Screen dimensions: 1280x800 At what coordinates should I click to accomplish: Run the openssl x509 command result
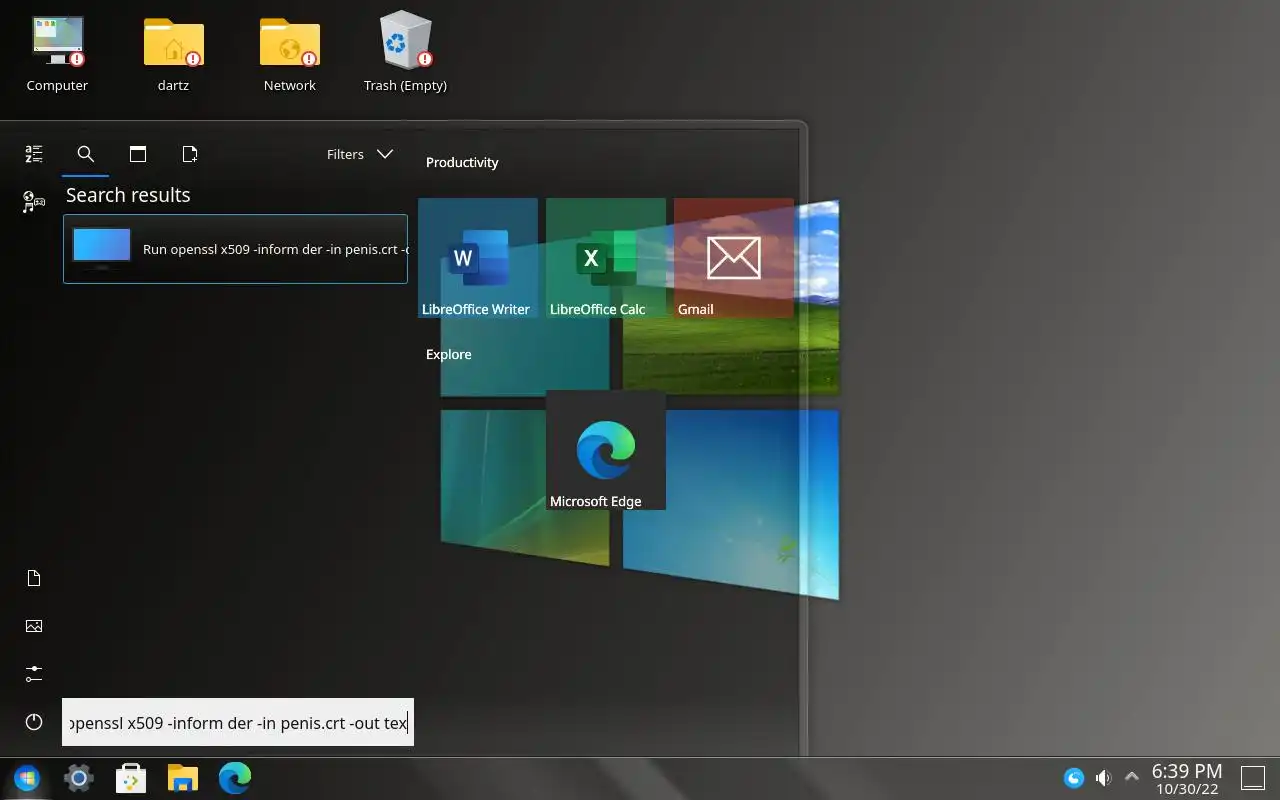(x=235, y=249)
